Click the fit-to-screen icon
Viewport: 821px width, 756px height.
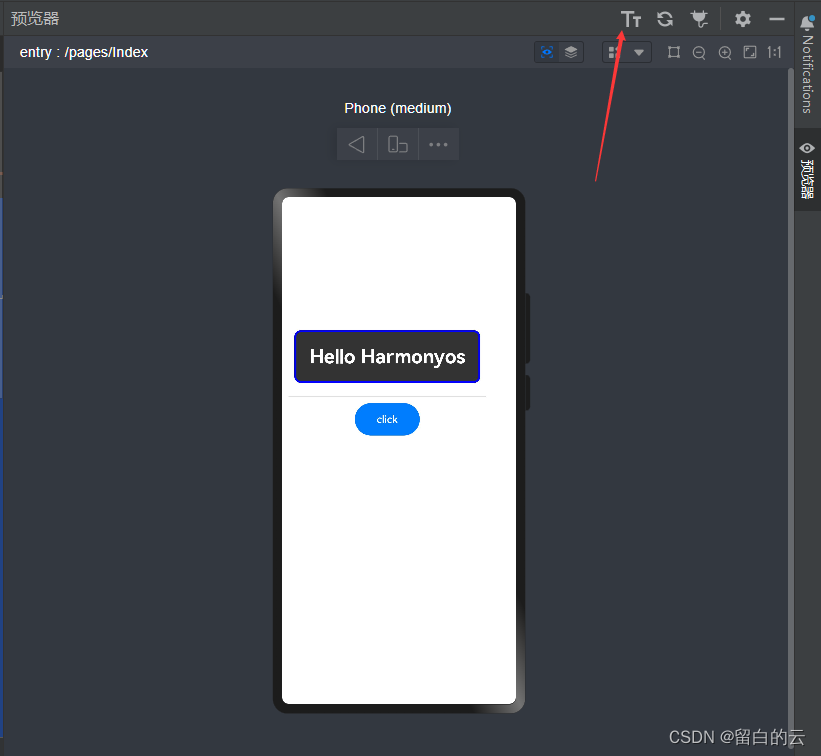(750, 52)
